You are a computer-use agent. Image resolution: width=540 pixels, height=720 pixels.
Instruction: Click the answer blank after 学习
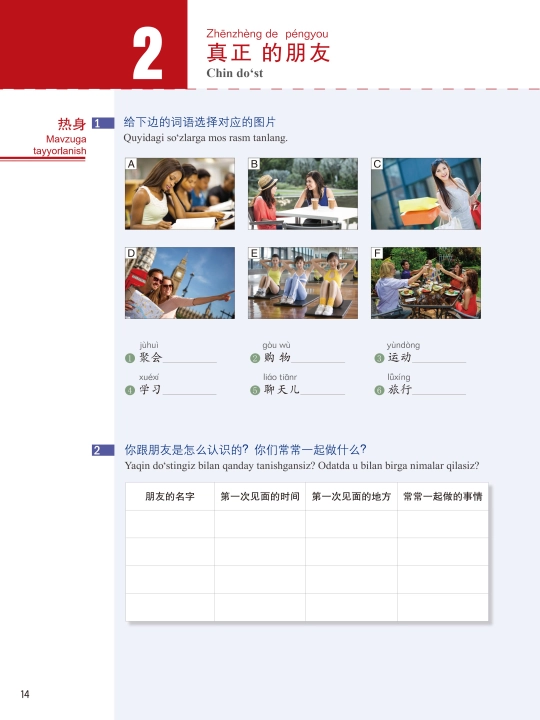click(x=189, y=390)
